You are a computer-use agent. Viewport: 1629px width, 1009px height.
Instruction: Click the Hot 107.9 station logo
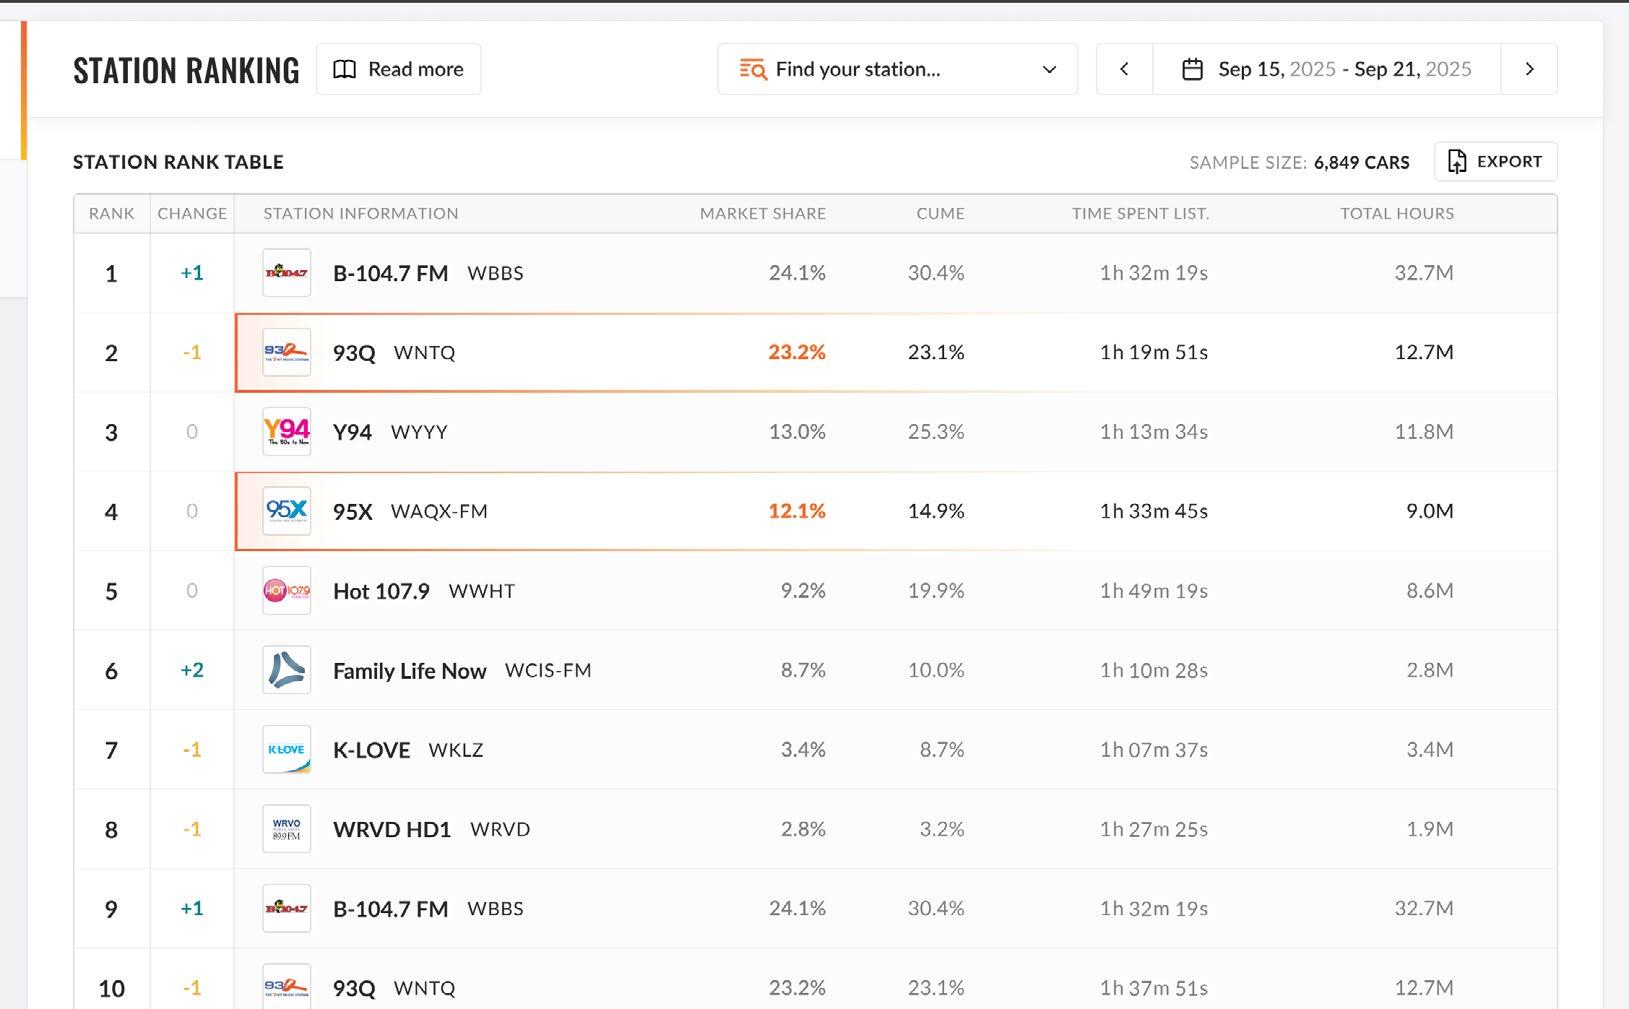click(x=286, y=591)
